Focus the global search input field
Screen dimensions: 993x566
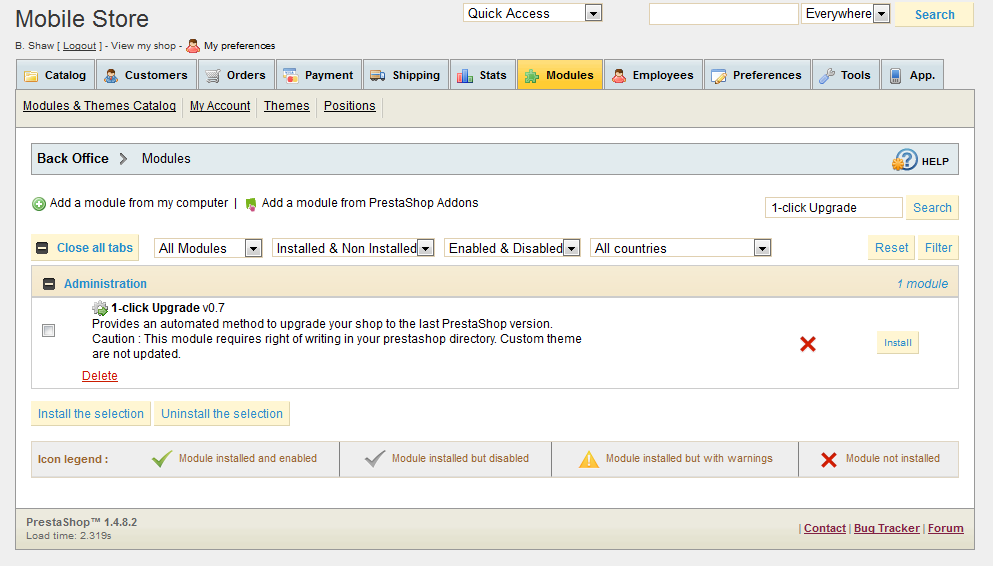coord(723,14)
